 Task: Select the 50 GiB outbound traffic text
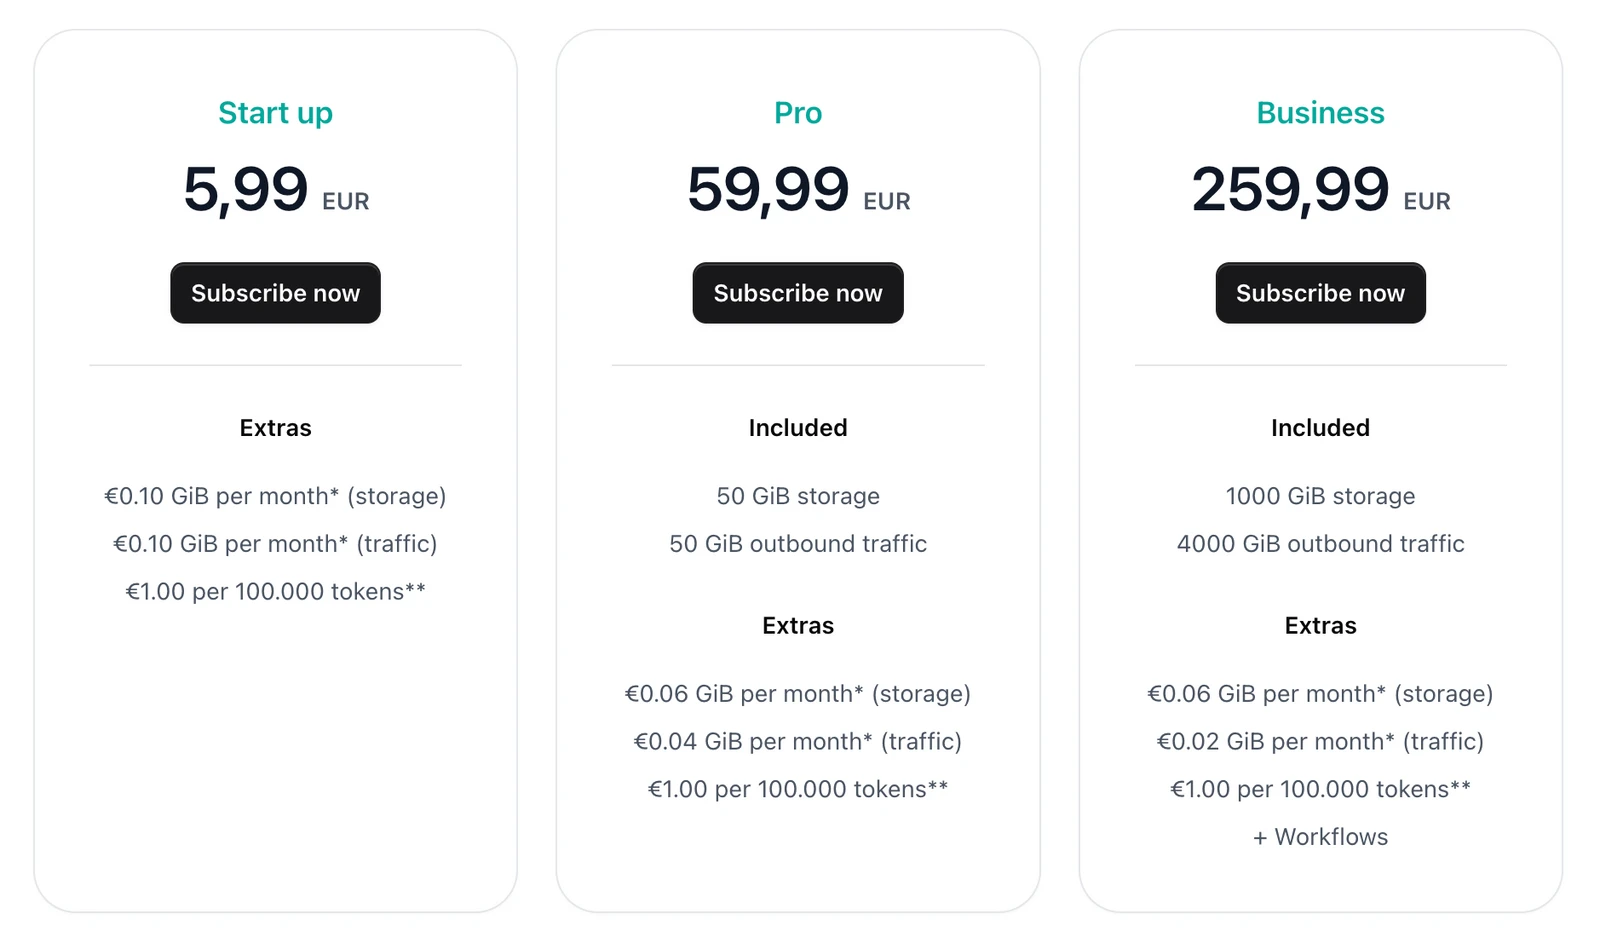point(797,544)
